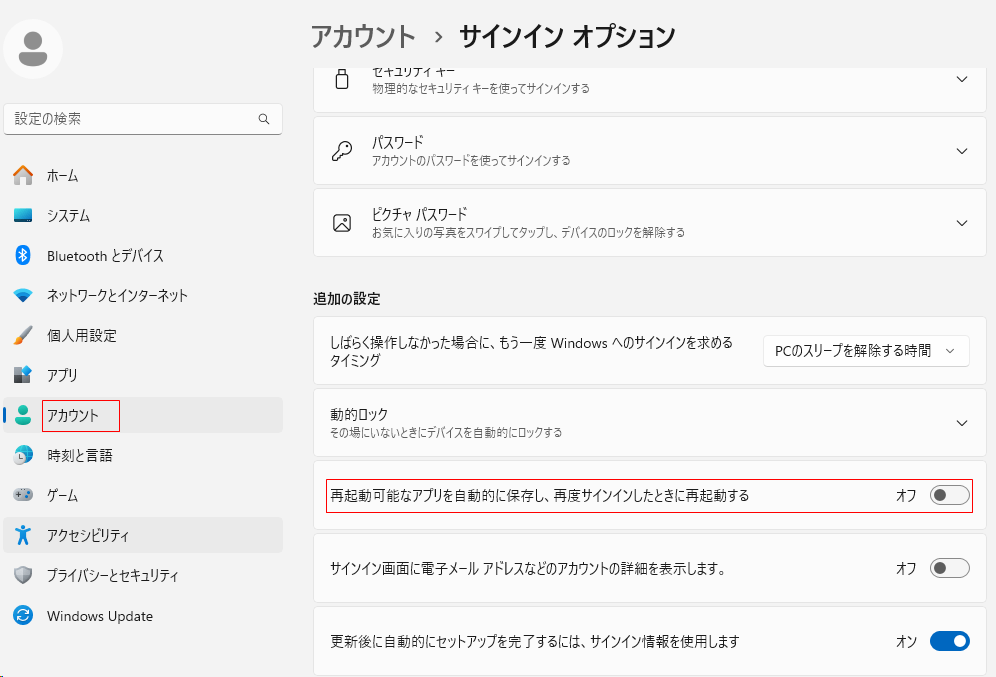Click the Bluetooth icon in sidebar

23,256
